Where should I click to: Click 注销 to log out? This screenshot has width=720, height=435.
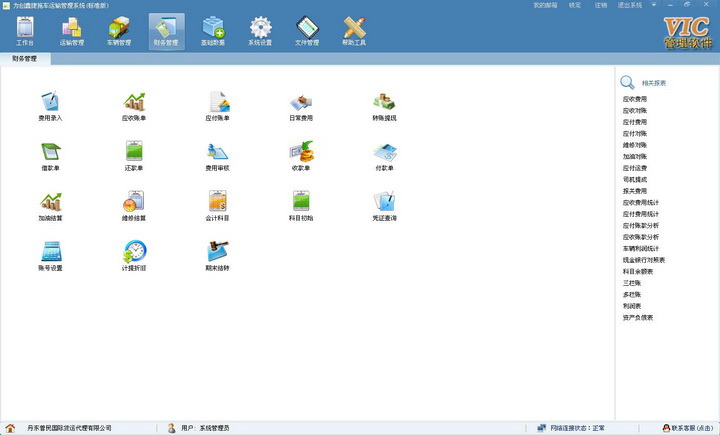pyautogui.click(x=601, y=5)
